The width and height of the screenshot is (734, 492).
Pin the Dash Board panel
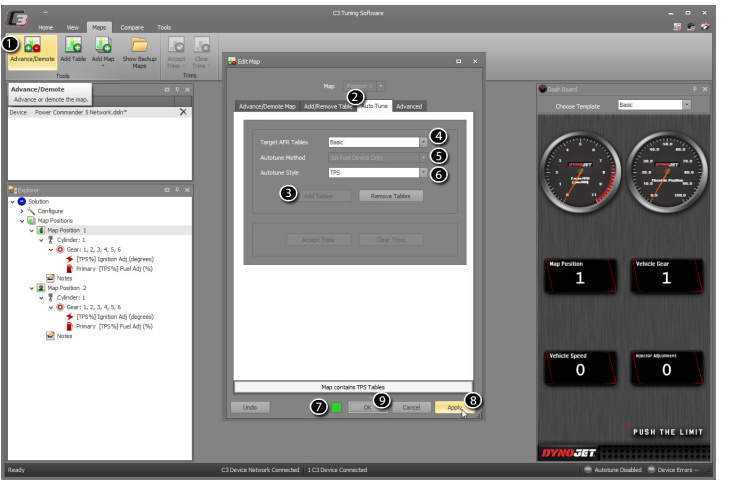[x=695, y=89]
